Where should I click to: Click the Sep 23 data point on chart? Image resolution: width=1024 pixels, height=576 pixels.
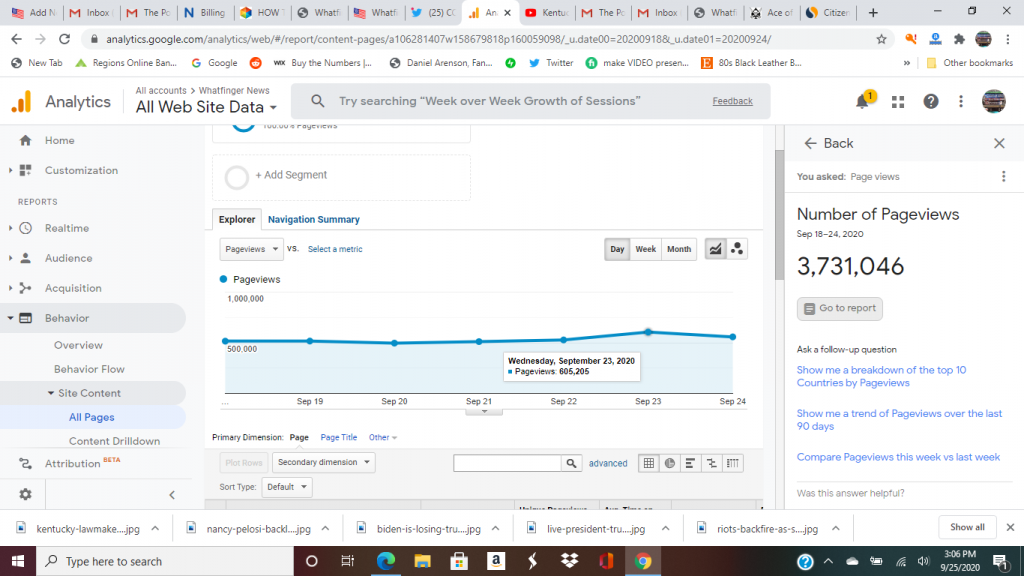648,332
